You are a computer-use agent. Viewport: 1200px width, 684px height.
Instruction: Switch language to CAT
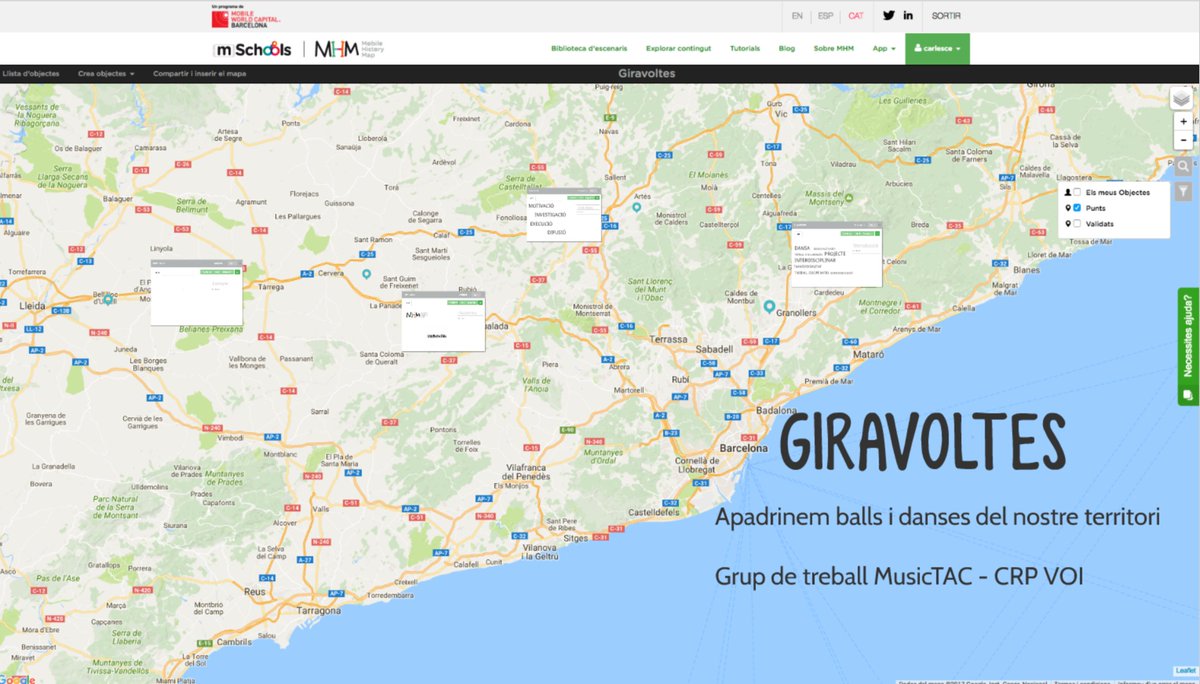[x=856, y=16]
